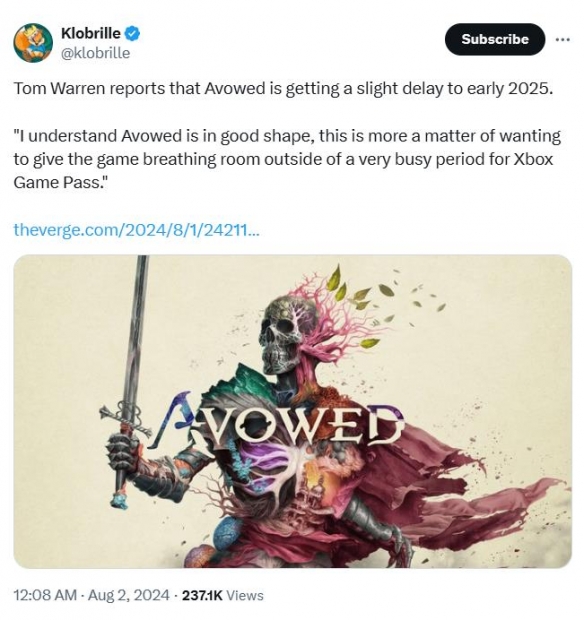
Task: Click the "Tom Warren reports" sentence
Action: (283, 89)
